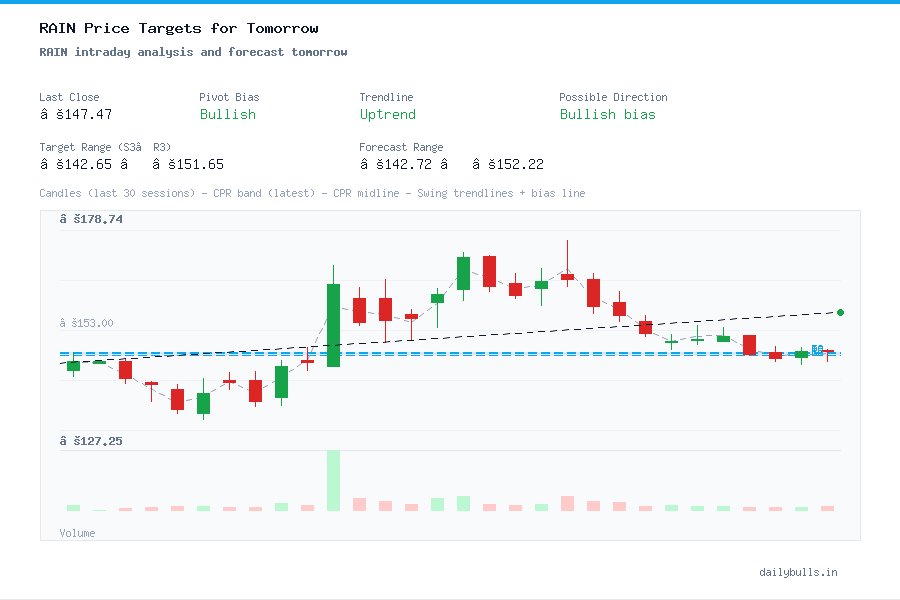Click the 153.00 price axis label
This screenshot has height=600, width=900.
86,323
